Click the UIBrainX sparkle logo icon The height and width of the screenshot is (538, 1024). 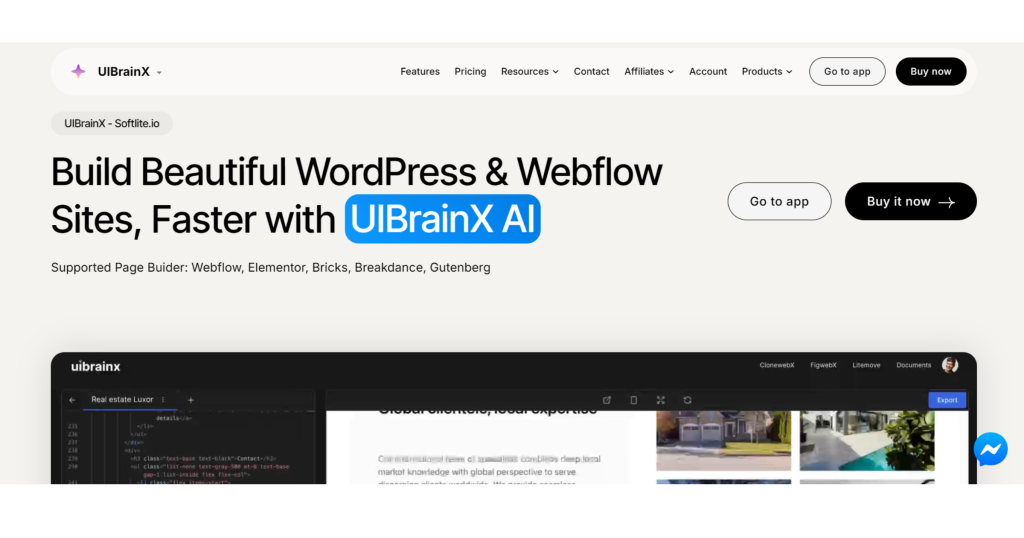78,71
